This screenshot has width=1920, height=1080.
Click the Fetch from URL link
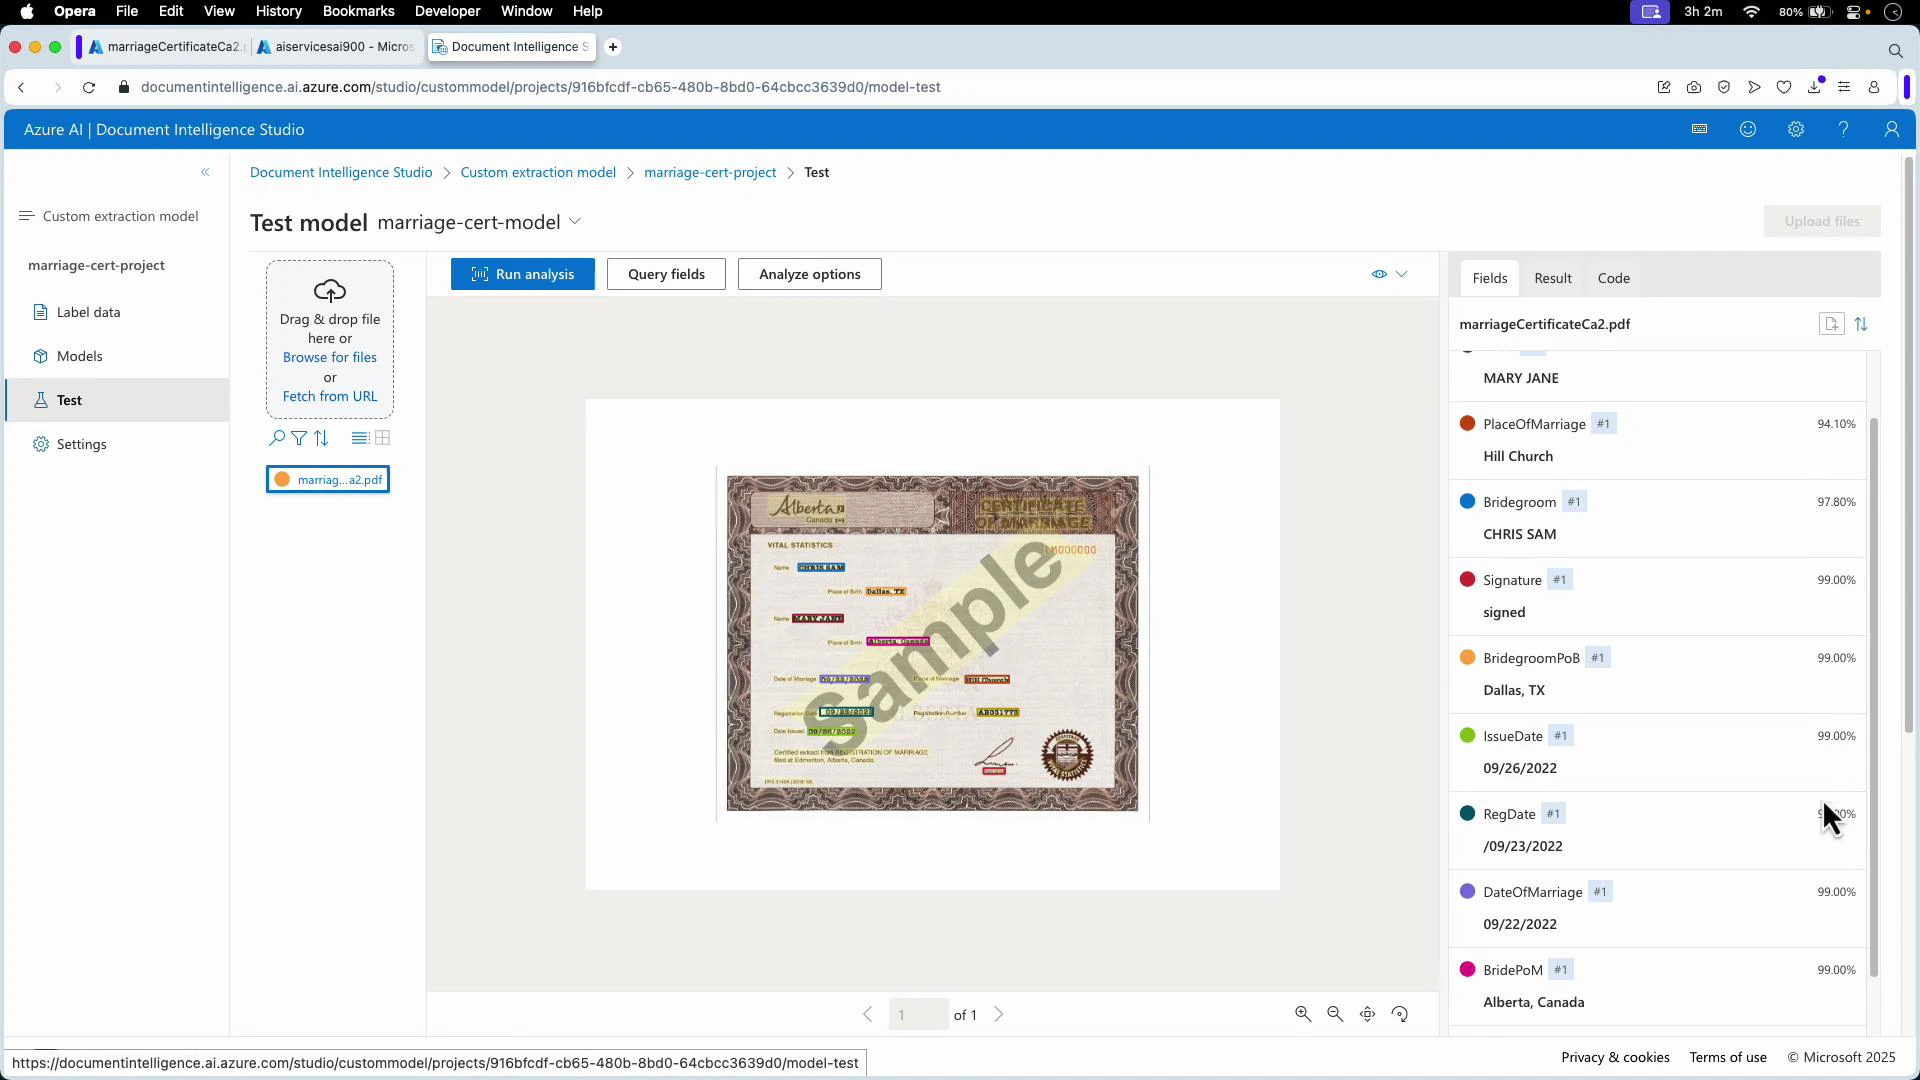tap(329, 396)
